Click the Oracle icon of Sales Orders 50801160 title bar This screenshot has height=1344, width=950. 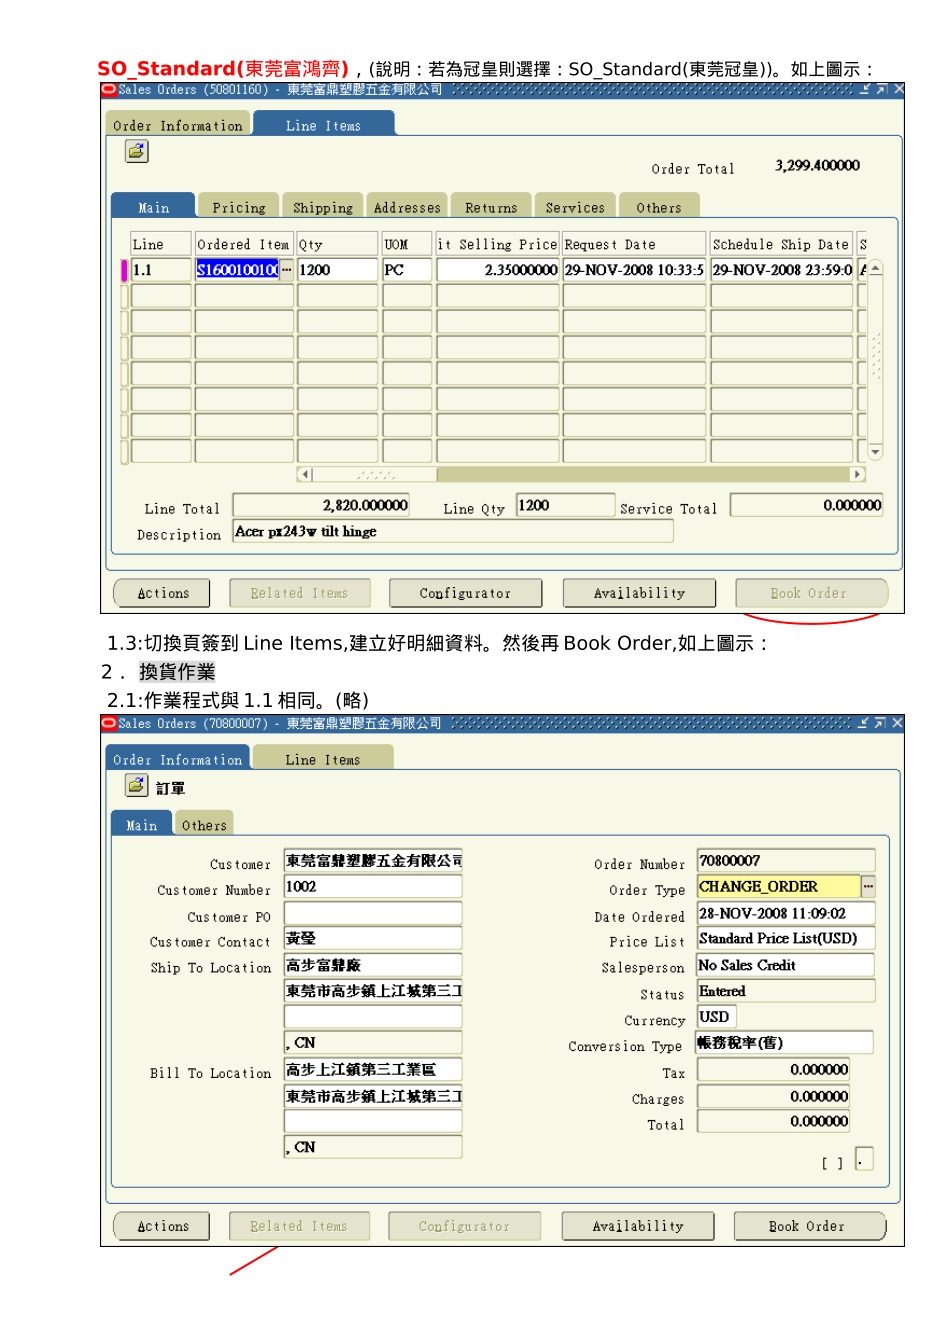pyautogui.click(x=109, y=90)
